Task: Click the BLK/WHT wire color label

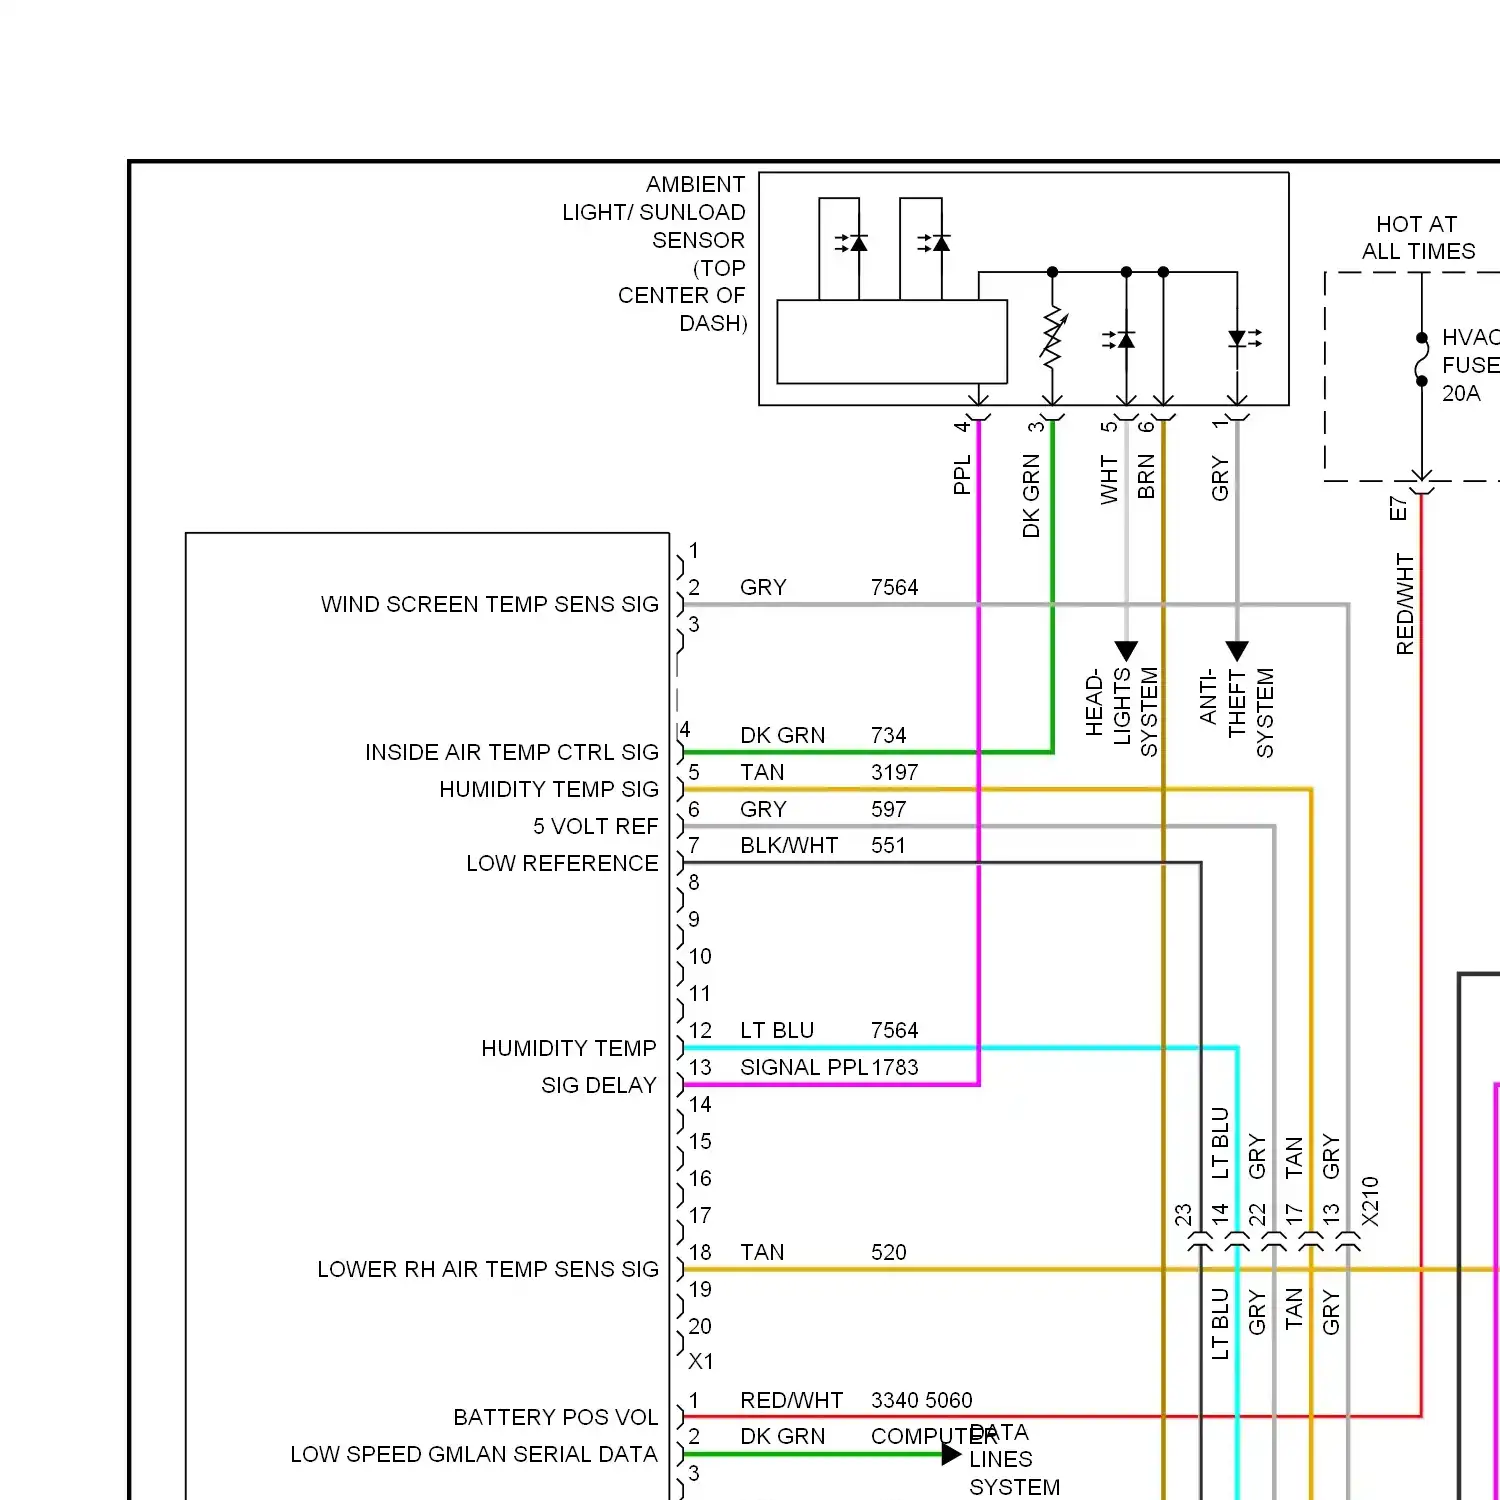Action: pos(789,845)
